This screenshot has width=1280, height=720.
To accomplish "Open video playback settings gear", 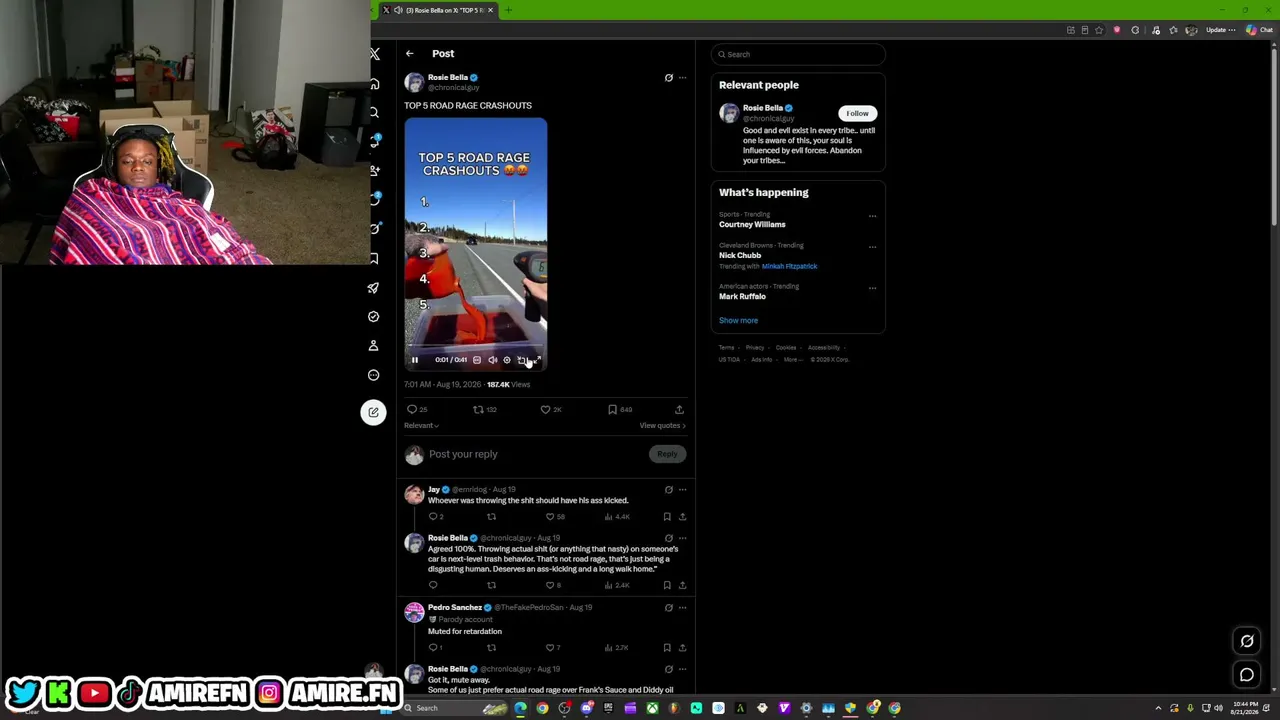I will [x=507, y=360].
